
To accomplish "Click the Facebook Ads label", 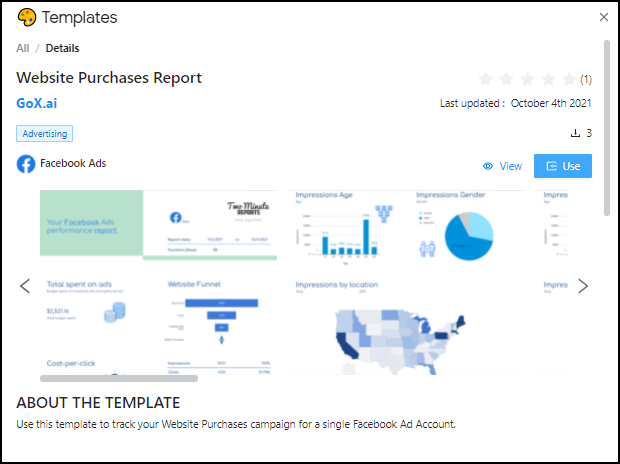I will point(73,163).
